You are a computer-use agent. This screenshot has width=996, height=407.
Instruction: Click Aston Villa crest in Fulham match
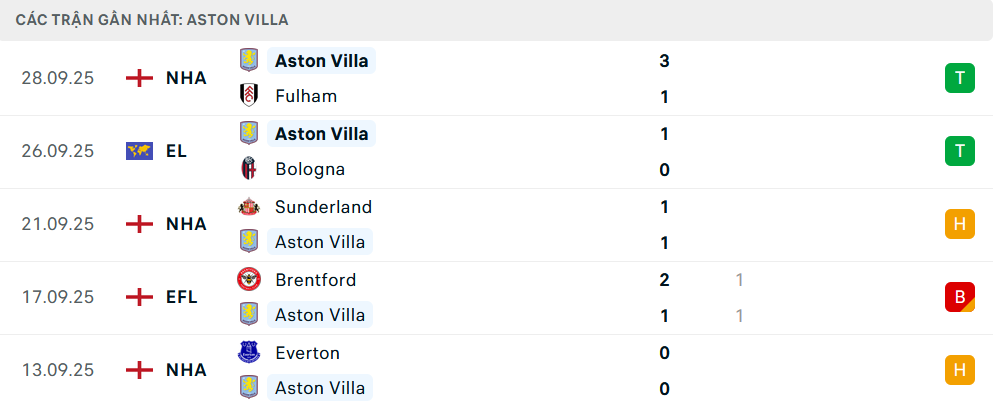point(248,60)
